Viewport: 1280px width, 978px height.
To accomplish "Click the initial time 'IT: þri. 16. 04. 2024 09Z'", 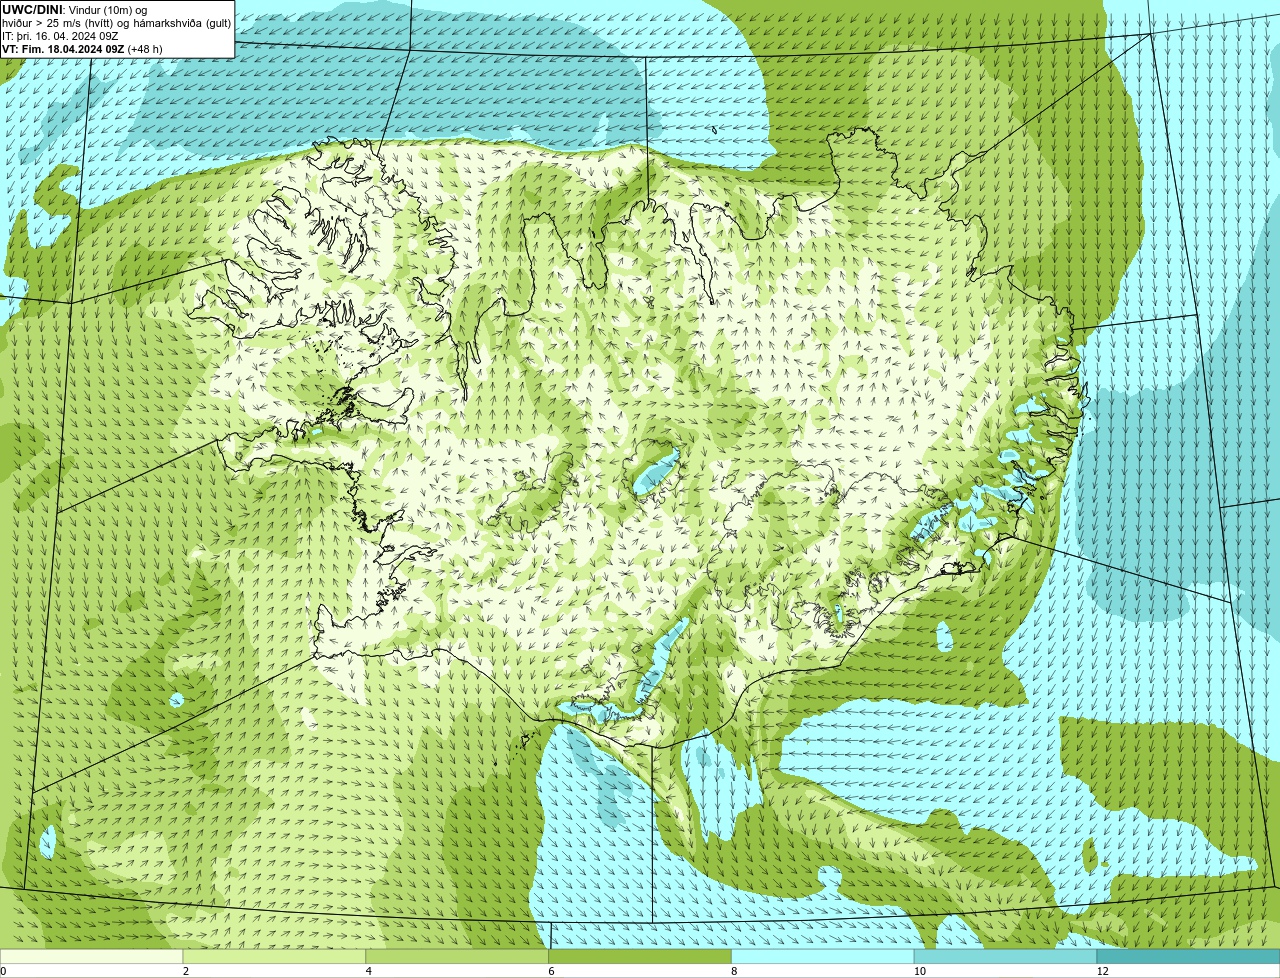I will pos(61,35).
